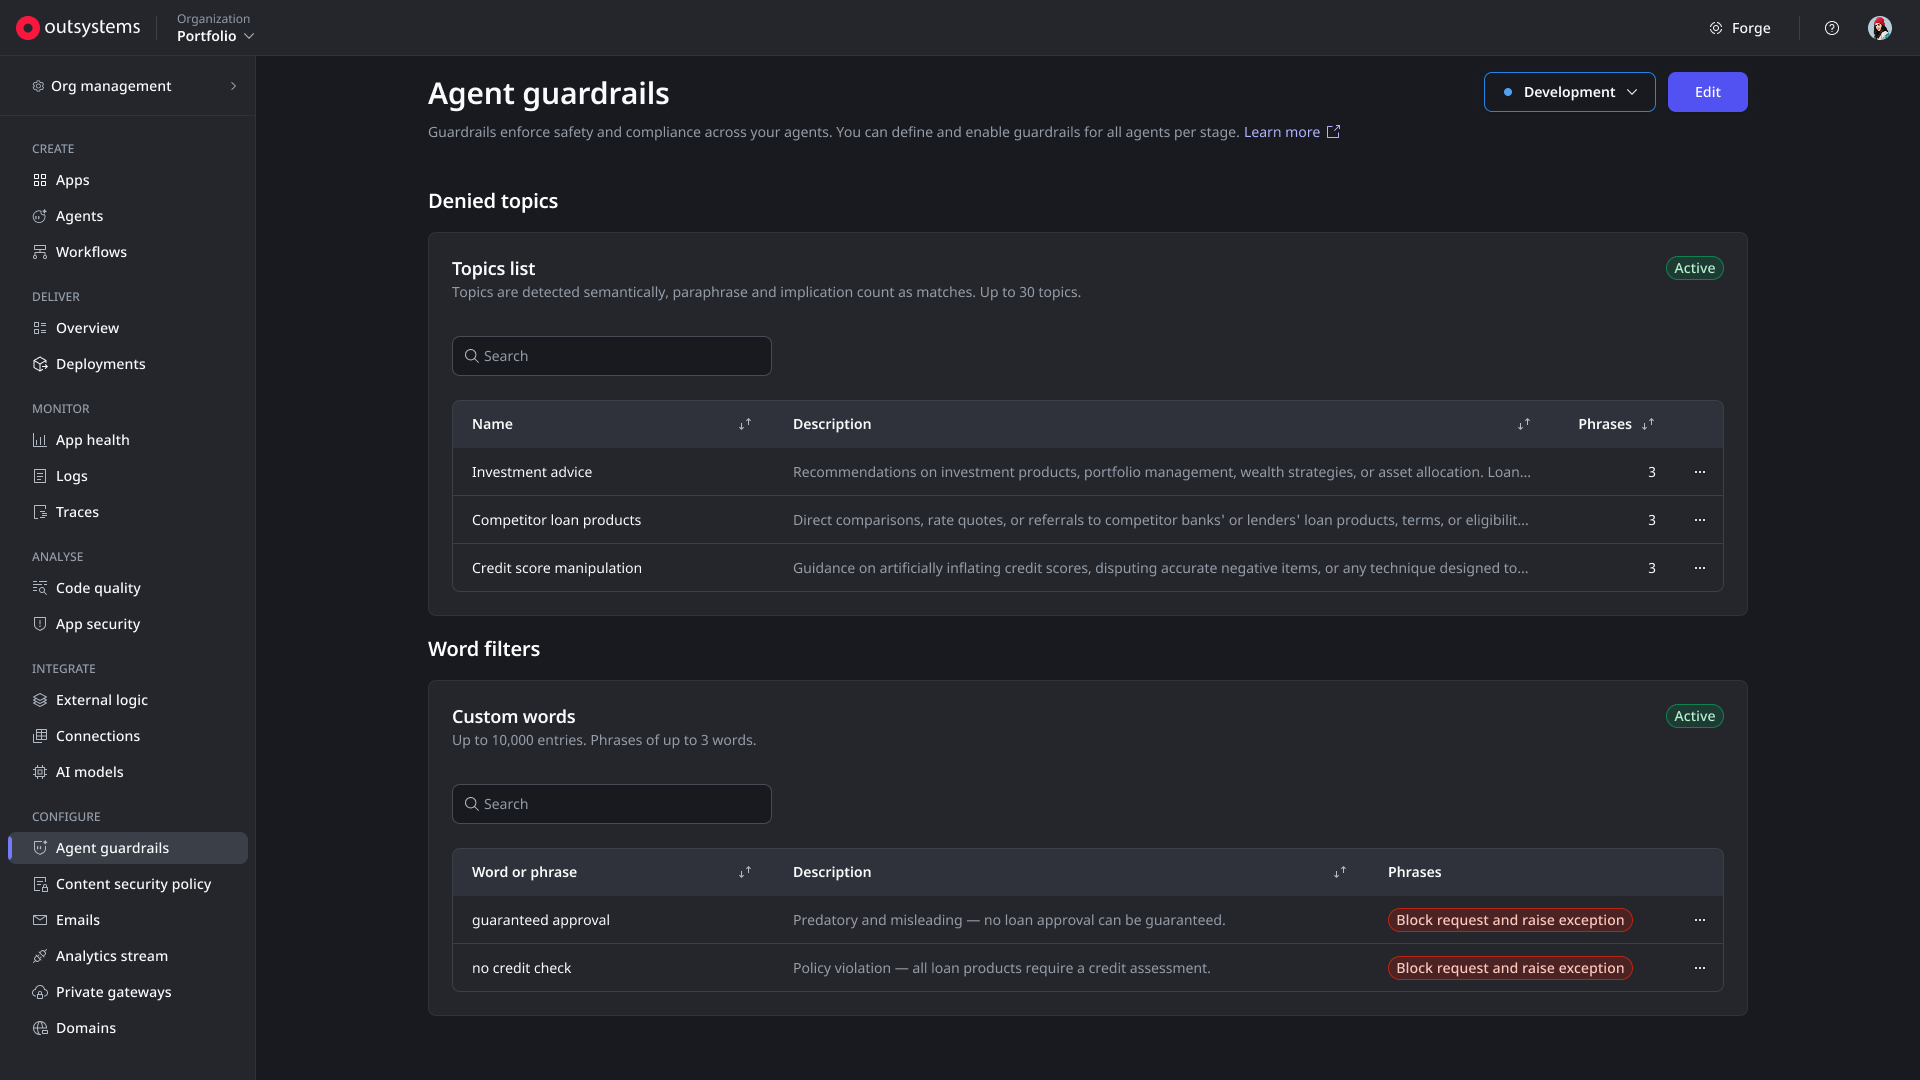The image size is (1920, 1080).
Task: Focus the Topics list search field
Action: tap(611, 356)
